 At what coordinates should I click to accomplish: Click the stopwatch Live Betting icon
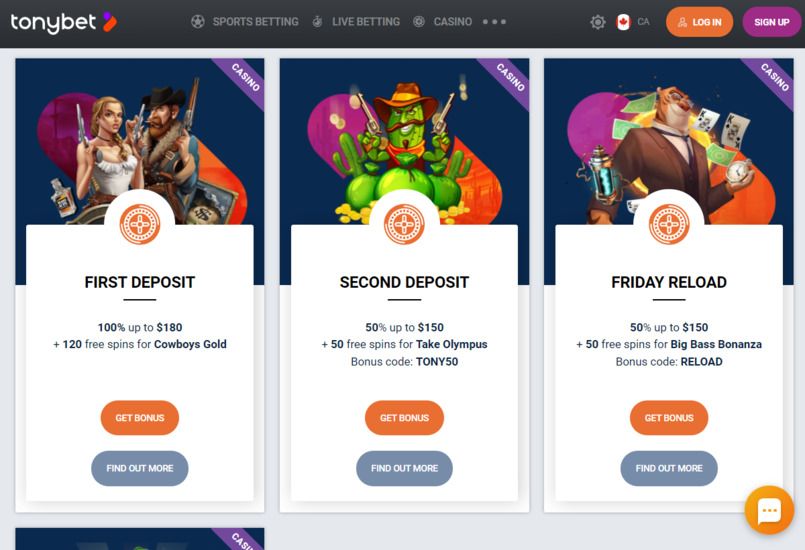[x=317, y=22]
